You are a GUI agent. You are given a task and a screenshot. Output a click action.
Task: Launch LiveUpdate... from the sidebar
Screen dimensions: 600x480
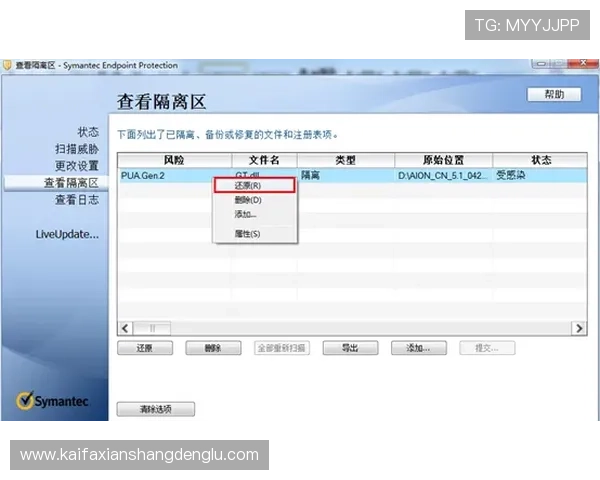click(x=67, y=234)
